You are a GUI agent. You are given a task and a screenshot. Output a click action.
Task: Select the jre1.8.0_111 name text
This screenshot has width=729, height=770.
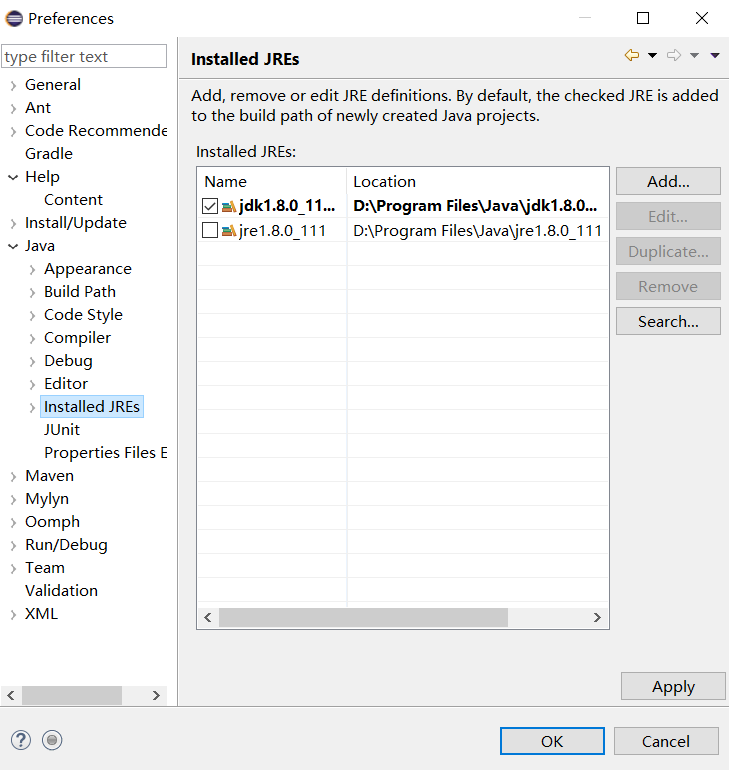pyautogui.click(x=283, y=230)
